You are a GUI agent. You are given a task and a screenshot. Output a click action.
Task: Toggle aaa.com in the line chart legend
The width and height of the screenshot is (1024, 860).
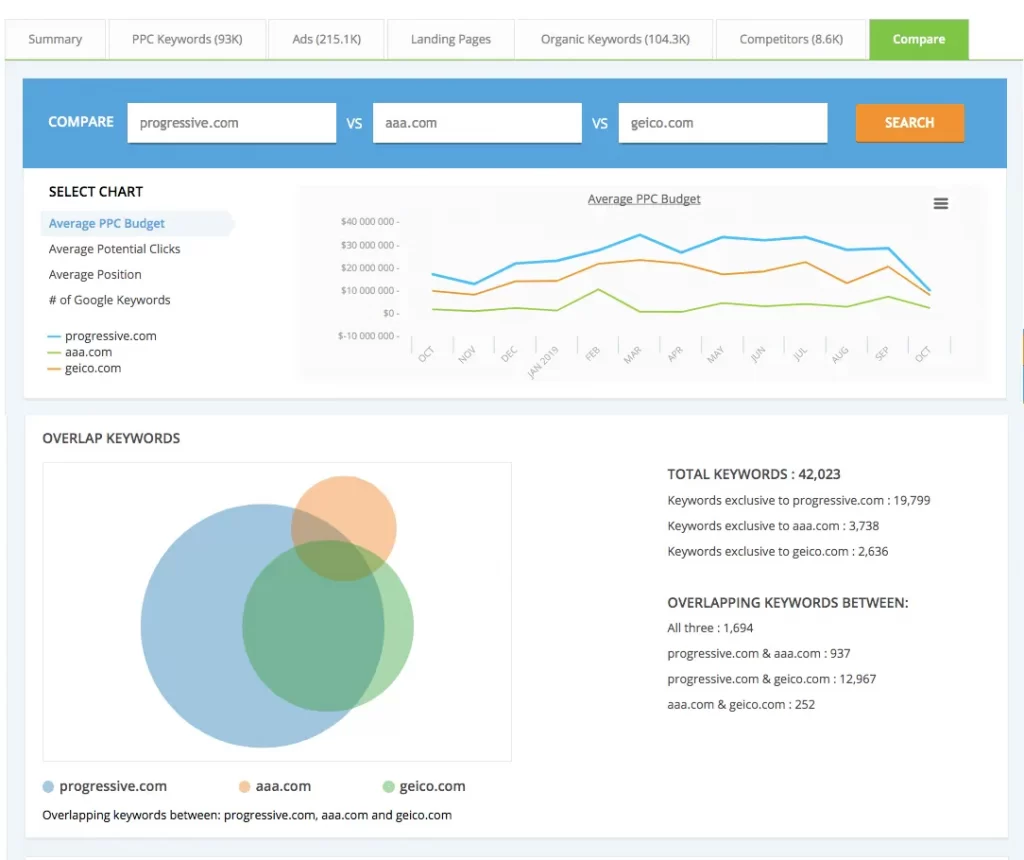pyautogui.click(x=80, y=352)
